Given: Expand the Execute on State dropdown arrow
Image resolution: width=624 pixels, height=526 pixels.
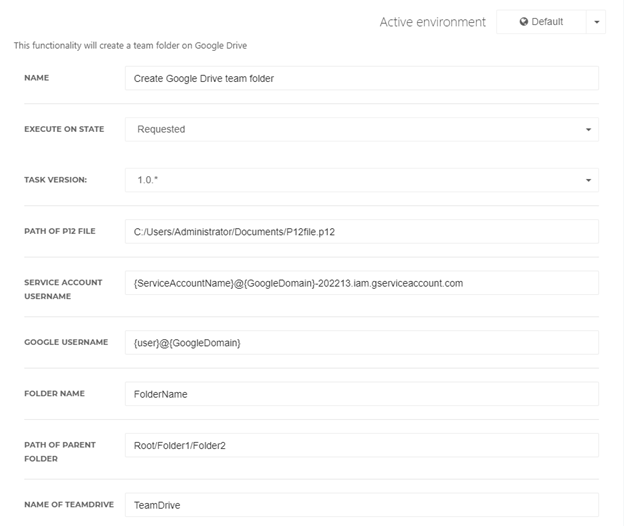Looking at the screenshot, I should pyautogui.click(x=588, y=129).
